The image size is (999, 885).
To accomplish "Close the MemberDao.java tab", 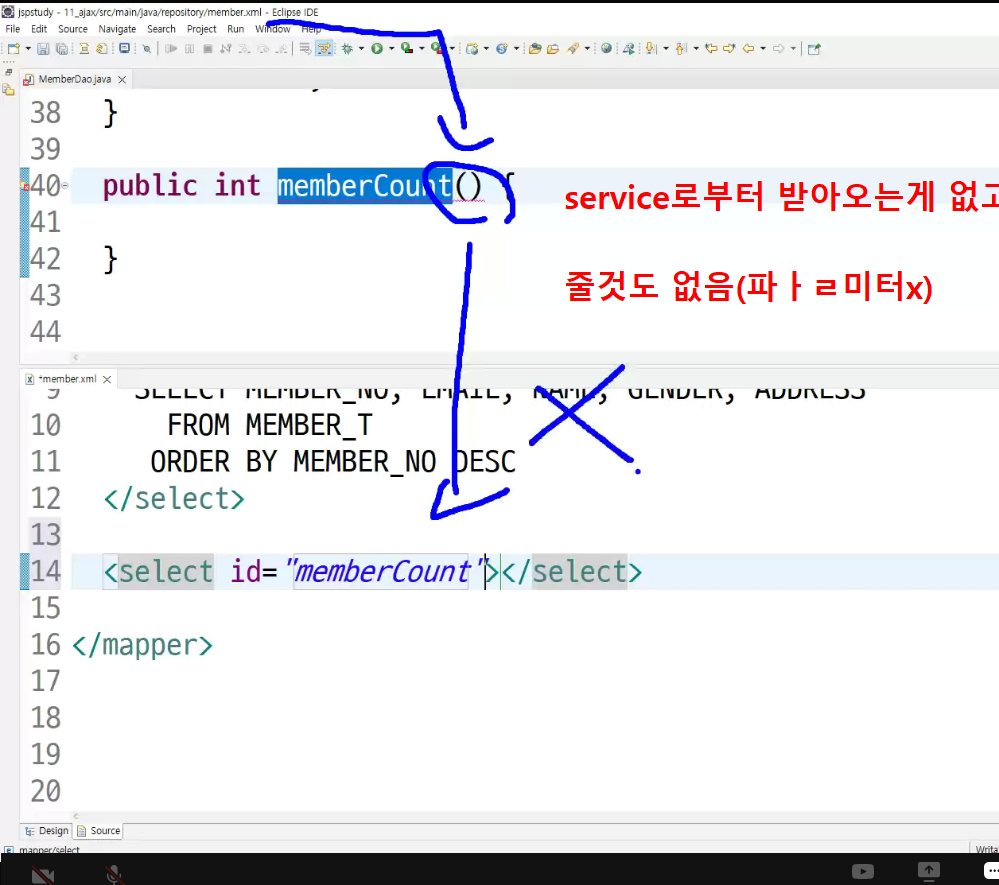I will coord(122,80).
